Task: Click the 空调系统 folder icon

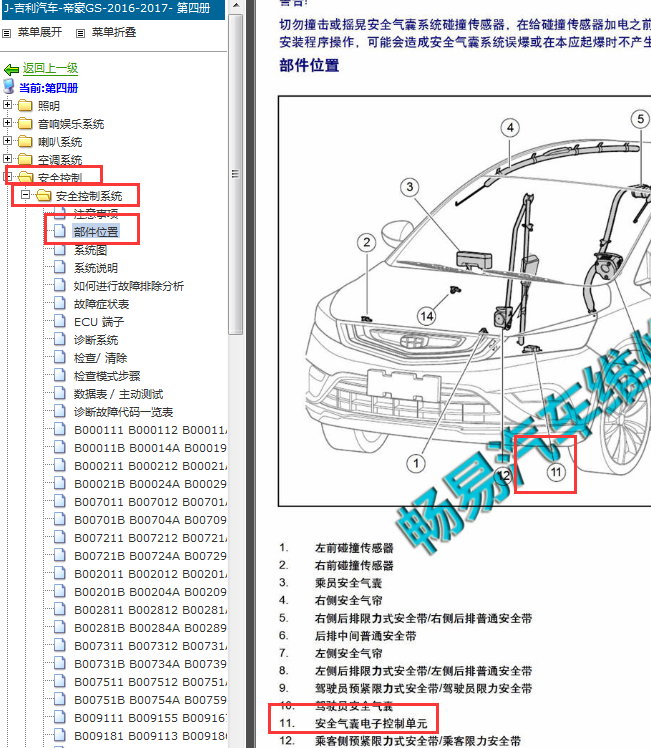Action: (x=25, y=159)
